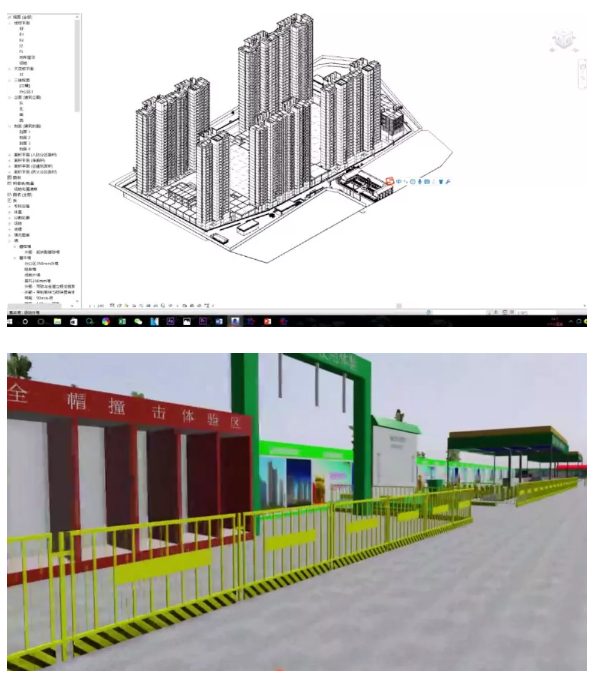Collapse the 剖面 (建筑剖面) sections node
The width and height of the screenshot is (595, 676).
pos(10,126)
